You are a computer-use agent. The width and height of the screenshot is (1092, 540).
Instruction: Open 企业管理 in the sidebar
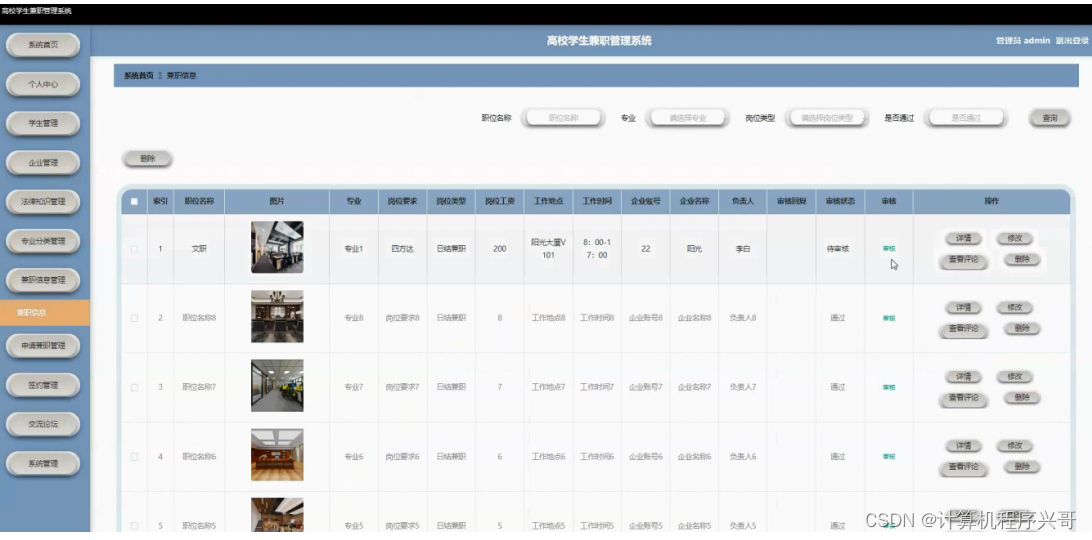coord(43,162)
